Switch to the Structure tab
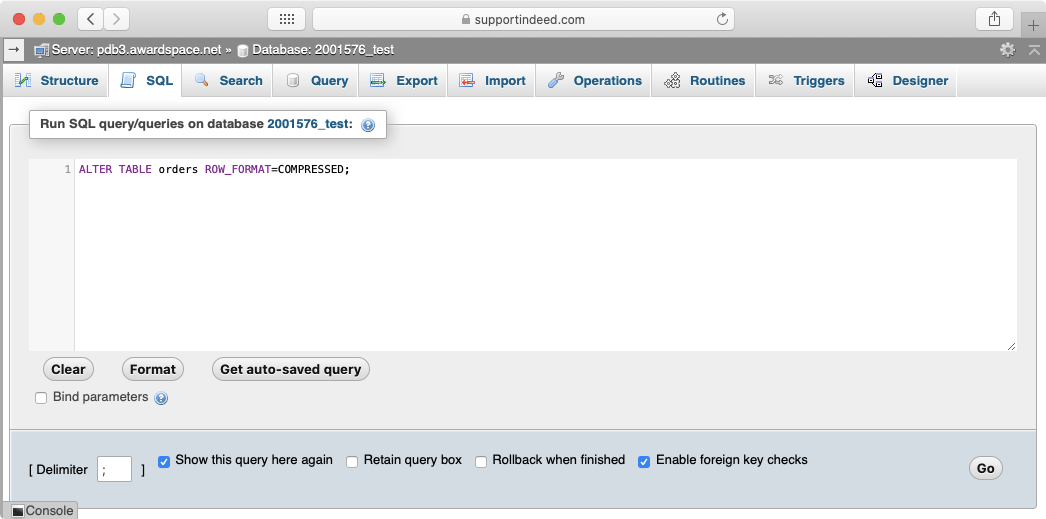The image size is (1046, 519). (57, 81)
